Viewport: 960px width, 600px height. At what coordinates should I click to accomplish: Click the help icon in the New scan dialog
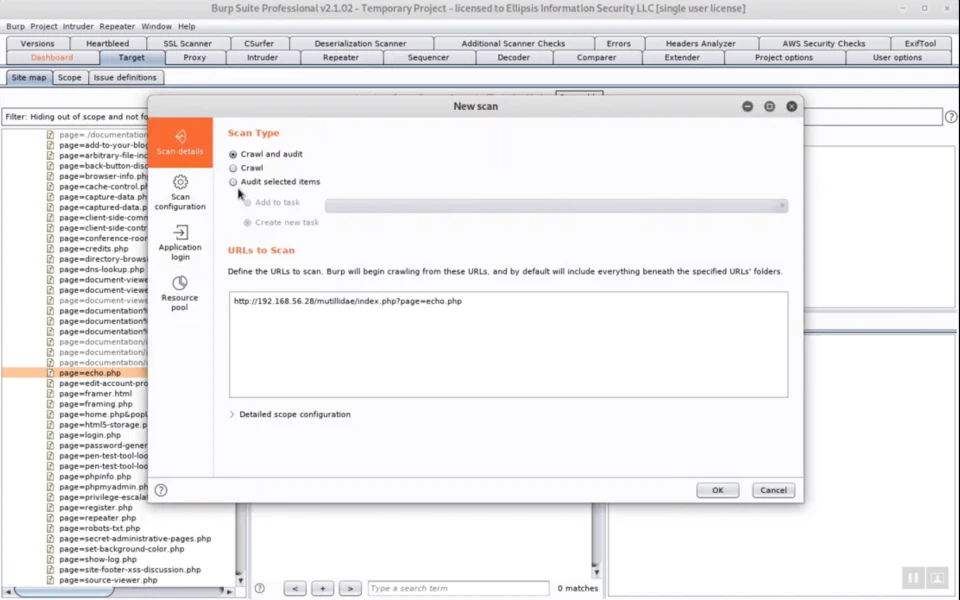(160, 490)
